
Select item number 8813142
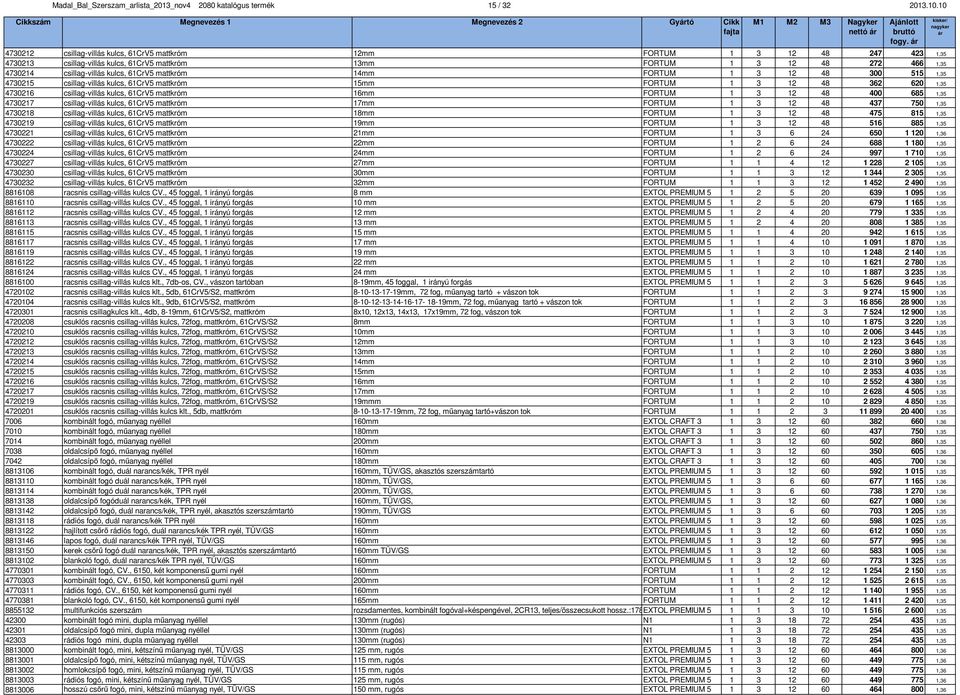[x=20, y=511]
